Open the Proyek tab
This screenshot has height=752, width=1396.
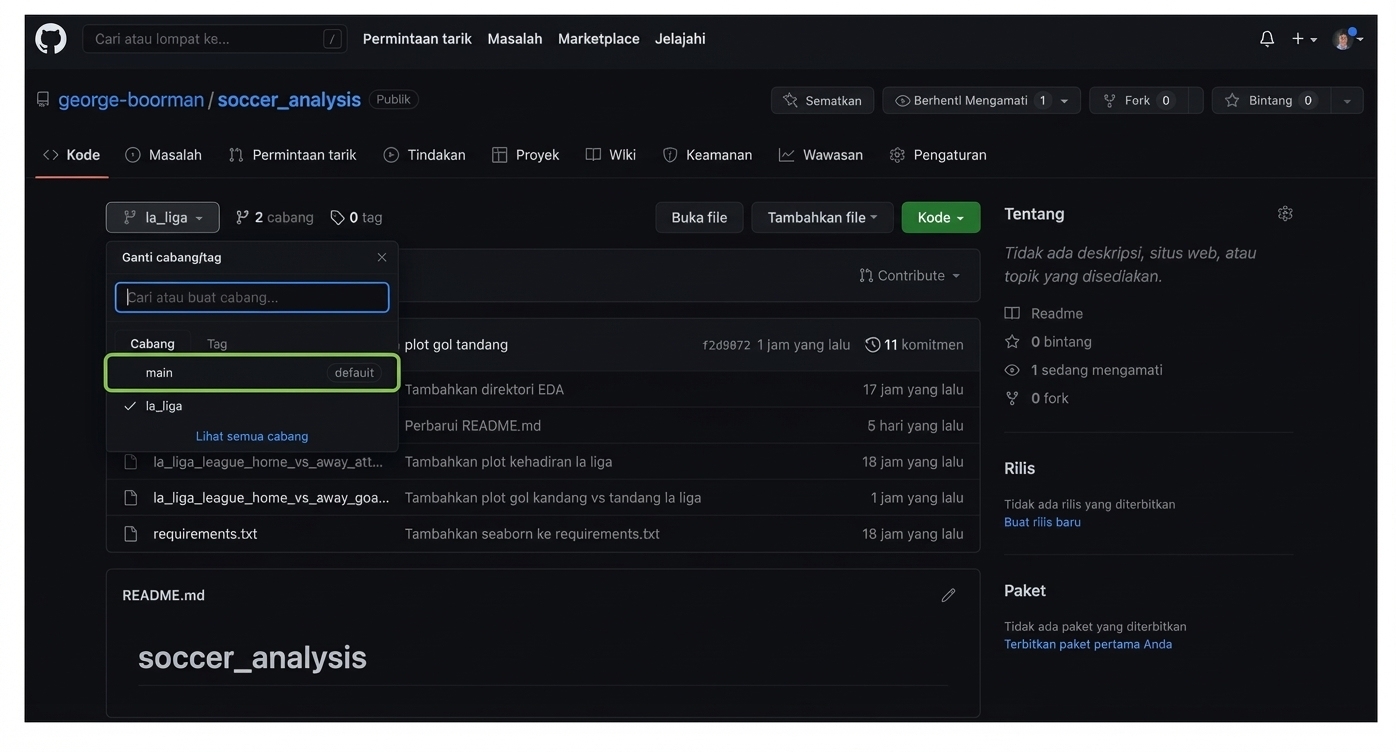[x=525, y=155]
